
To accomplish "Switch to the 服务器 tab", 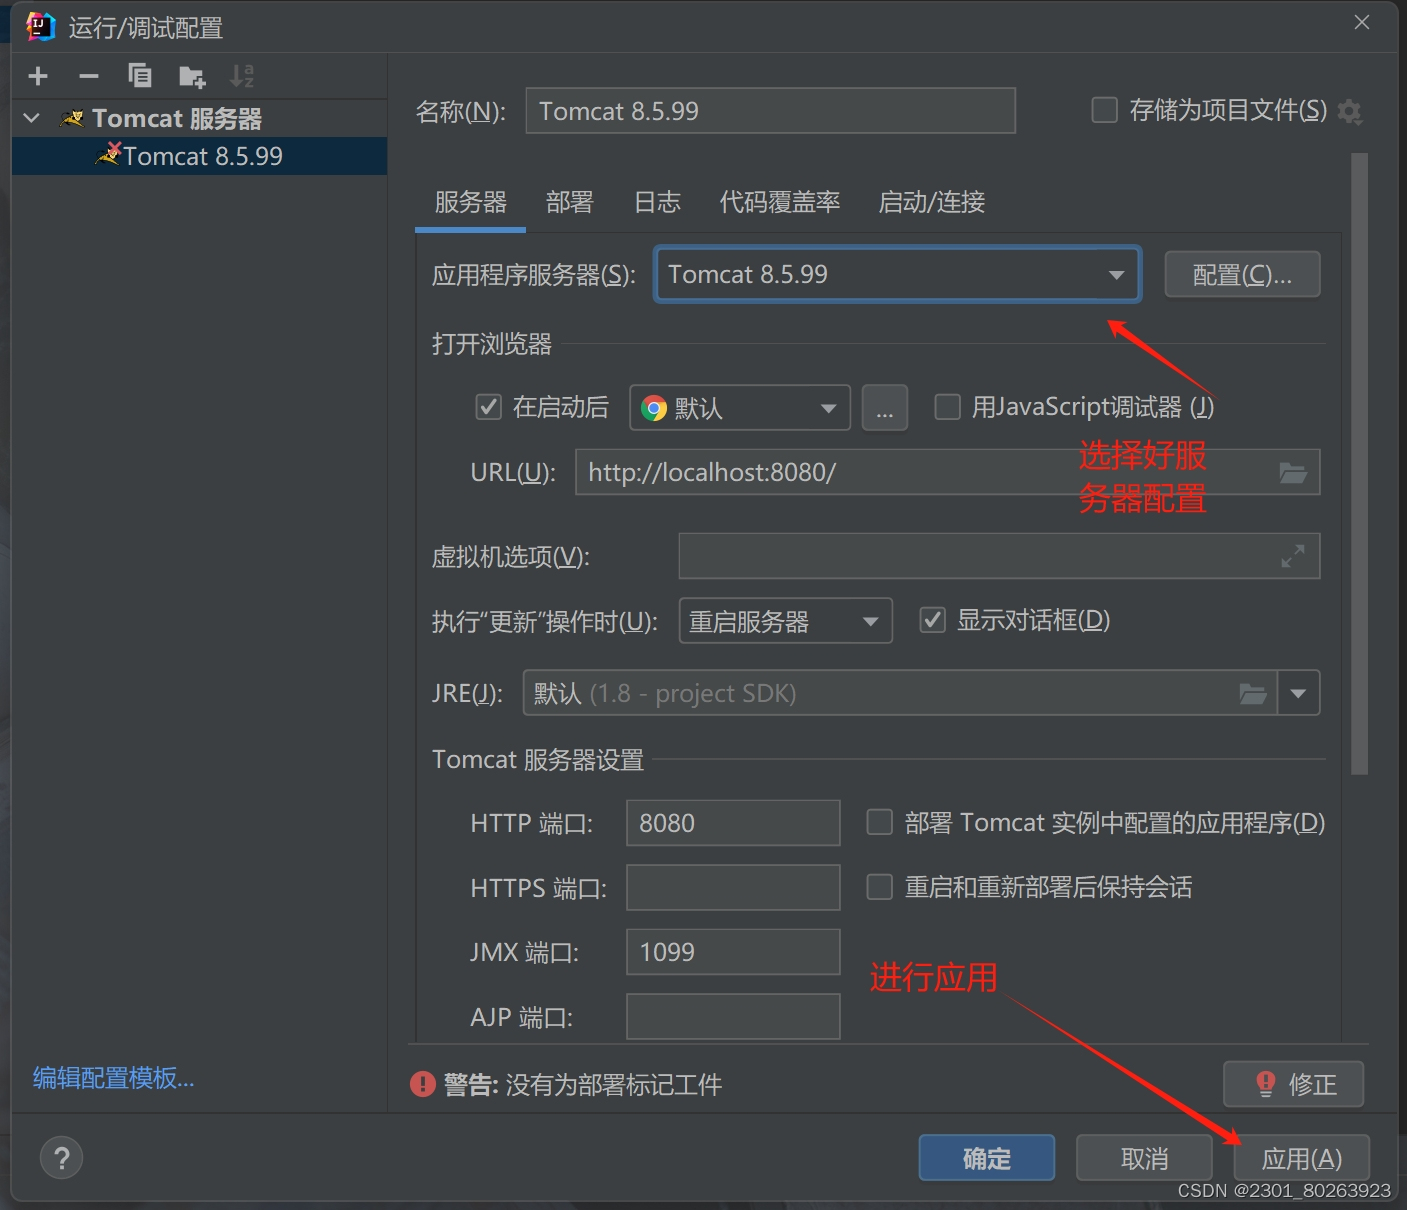I will point(470,202).
